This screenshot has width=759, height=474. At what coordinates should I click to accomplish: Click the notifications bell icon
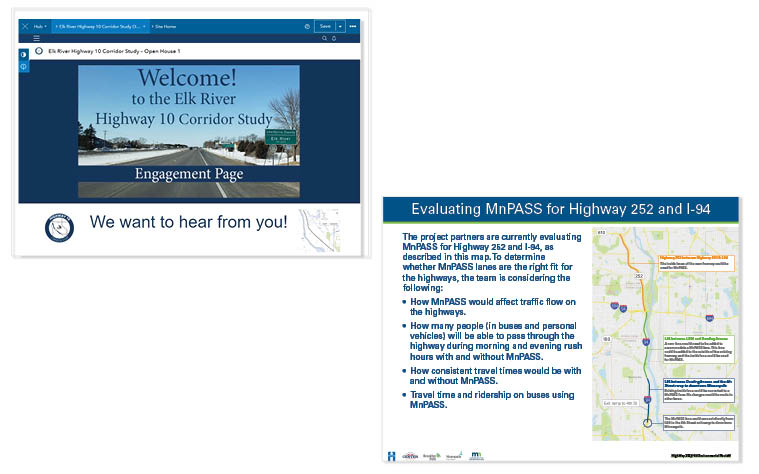[334, 38]
